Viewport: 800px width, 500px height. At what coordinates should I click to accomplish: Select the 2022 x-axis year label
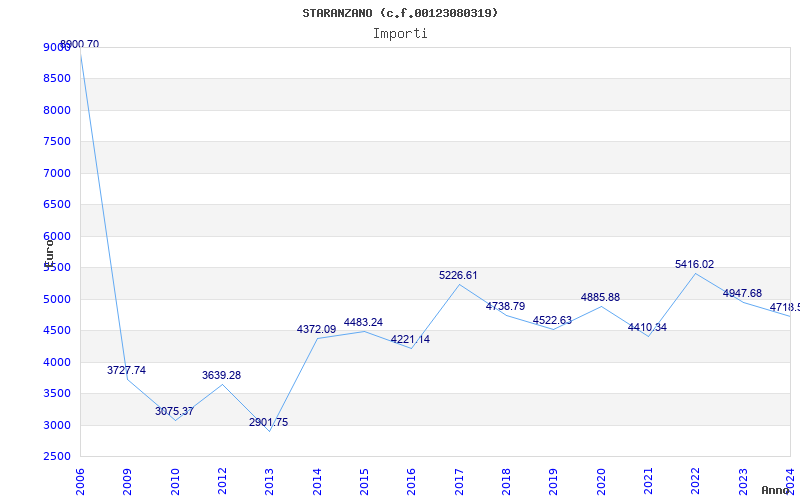point(695,481)
